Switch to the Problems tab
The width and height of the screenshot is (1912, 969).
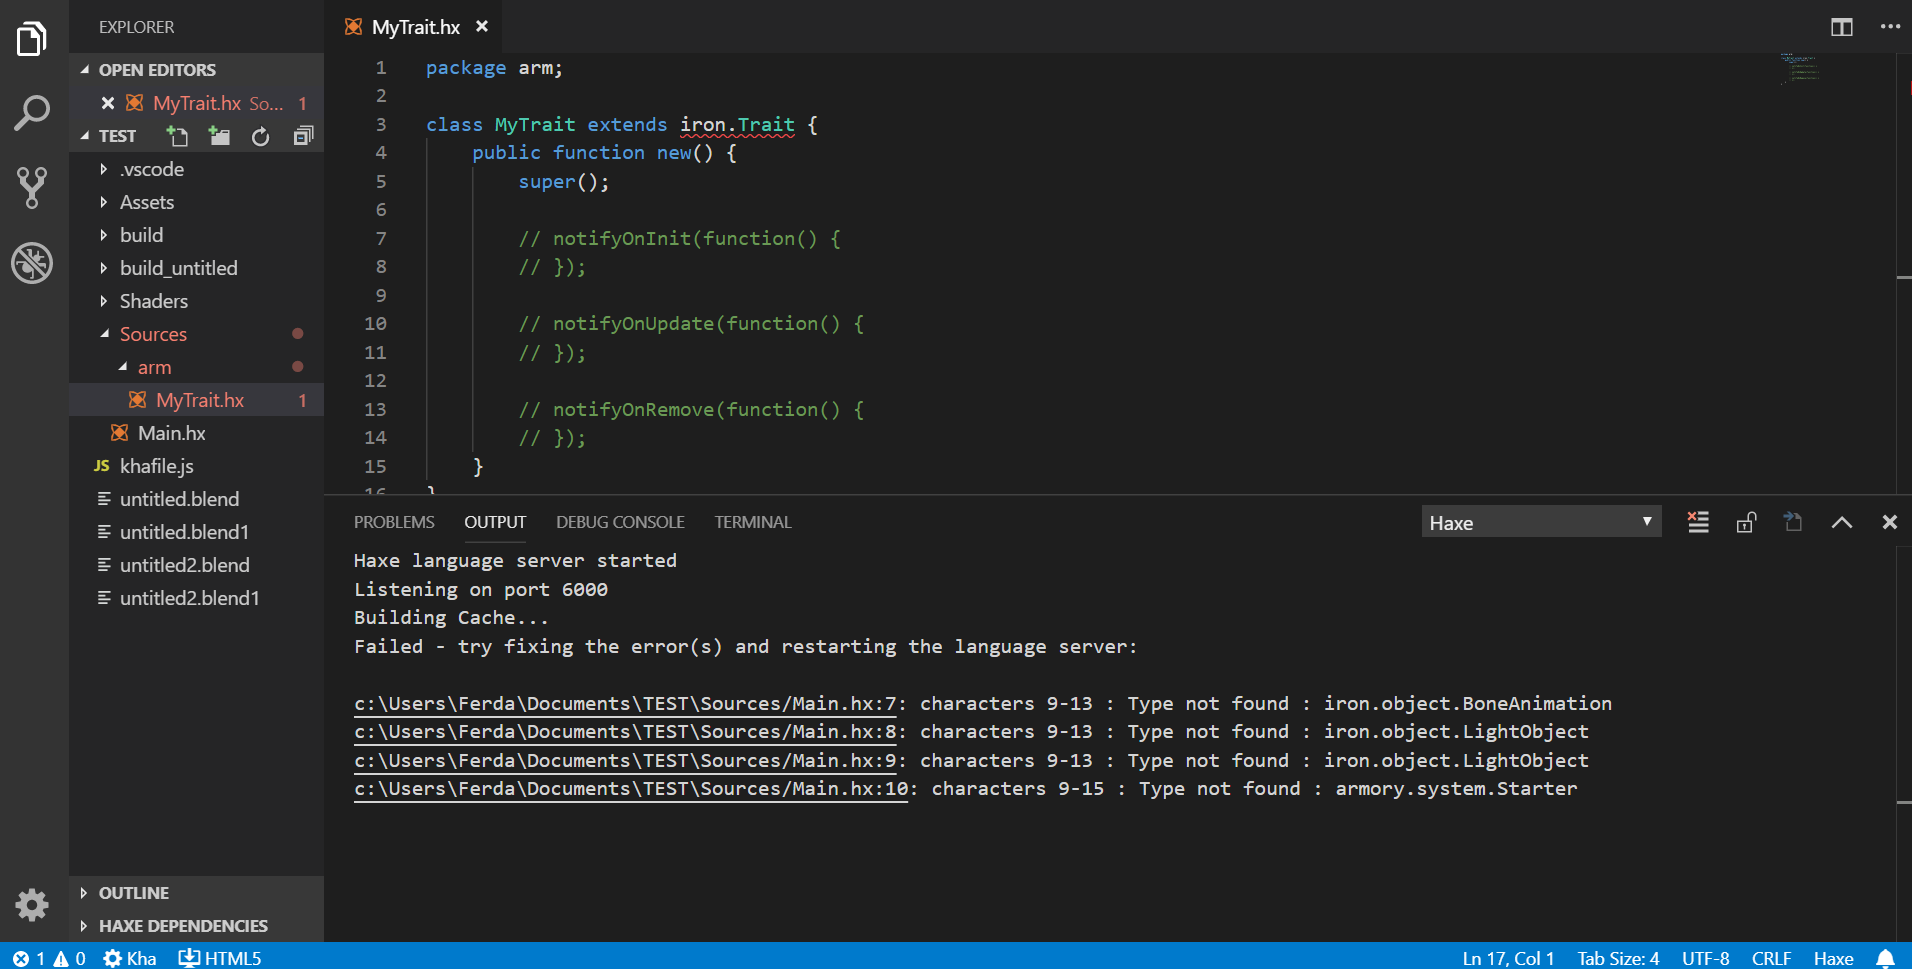pos(394,522)
